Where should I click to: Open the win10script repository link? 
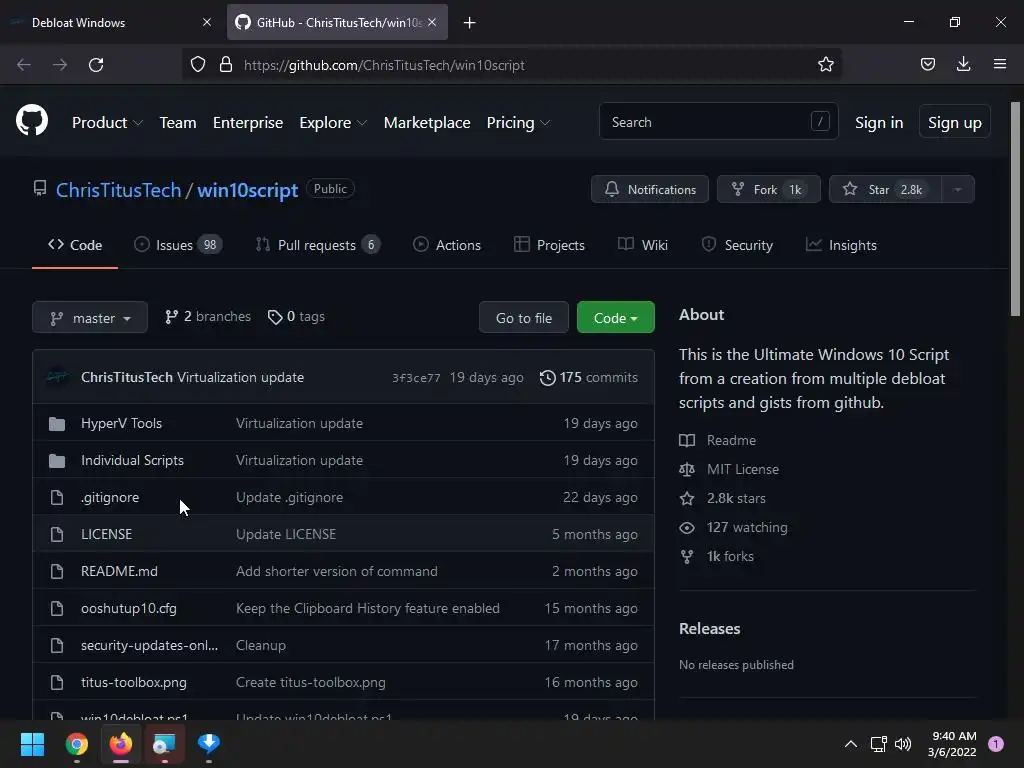[248, 190]
